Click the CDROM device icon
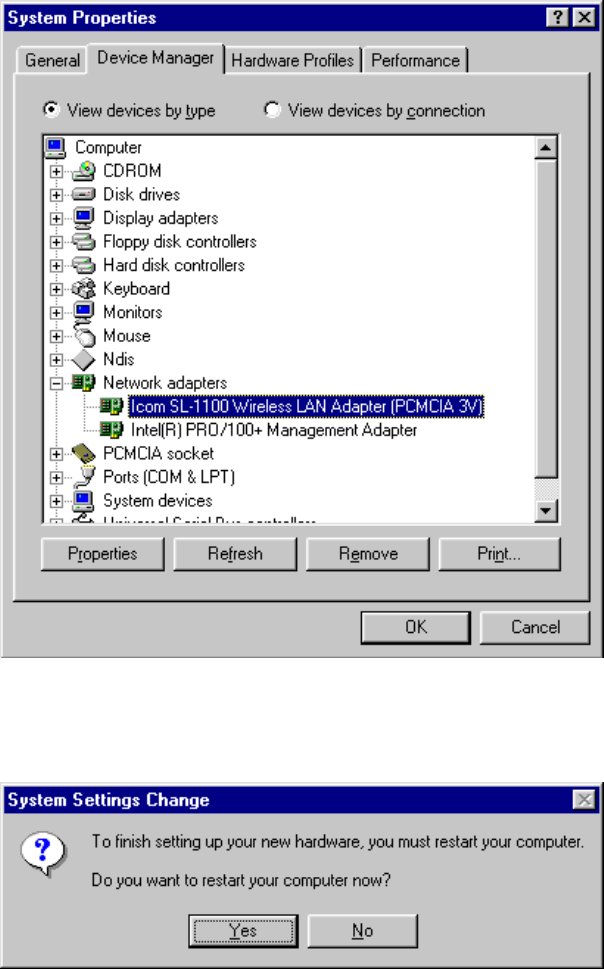The width and height of the screenshot is (604, 969). [83, 171]
